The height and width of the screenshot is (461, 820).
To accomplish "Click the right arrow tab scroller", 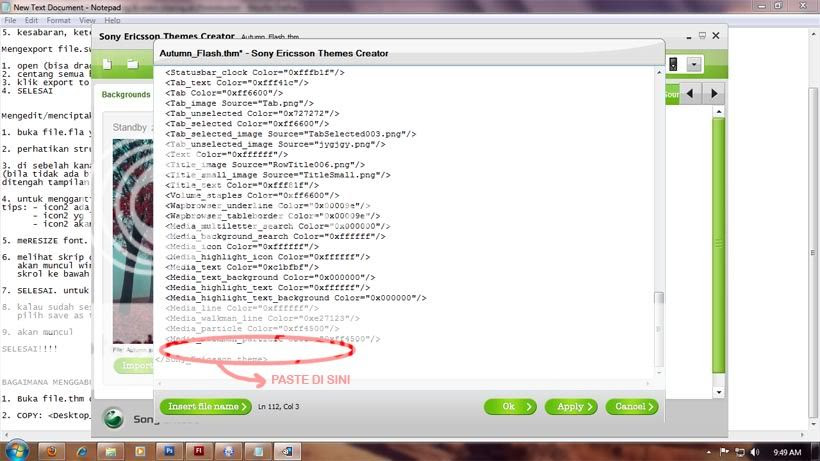I will click(x=714, y=94).
